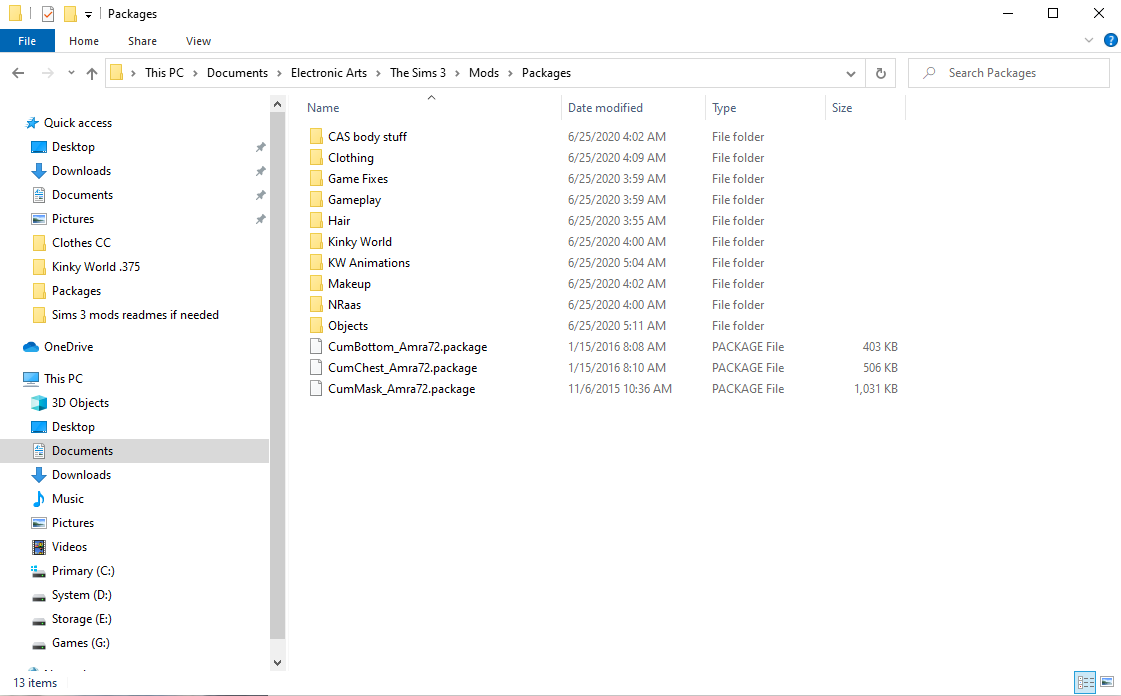Image resolution: width=1121 pixels, height=696 pixels.
Task: Select the Objects folder icon
Action: point(316,325)
